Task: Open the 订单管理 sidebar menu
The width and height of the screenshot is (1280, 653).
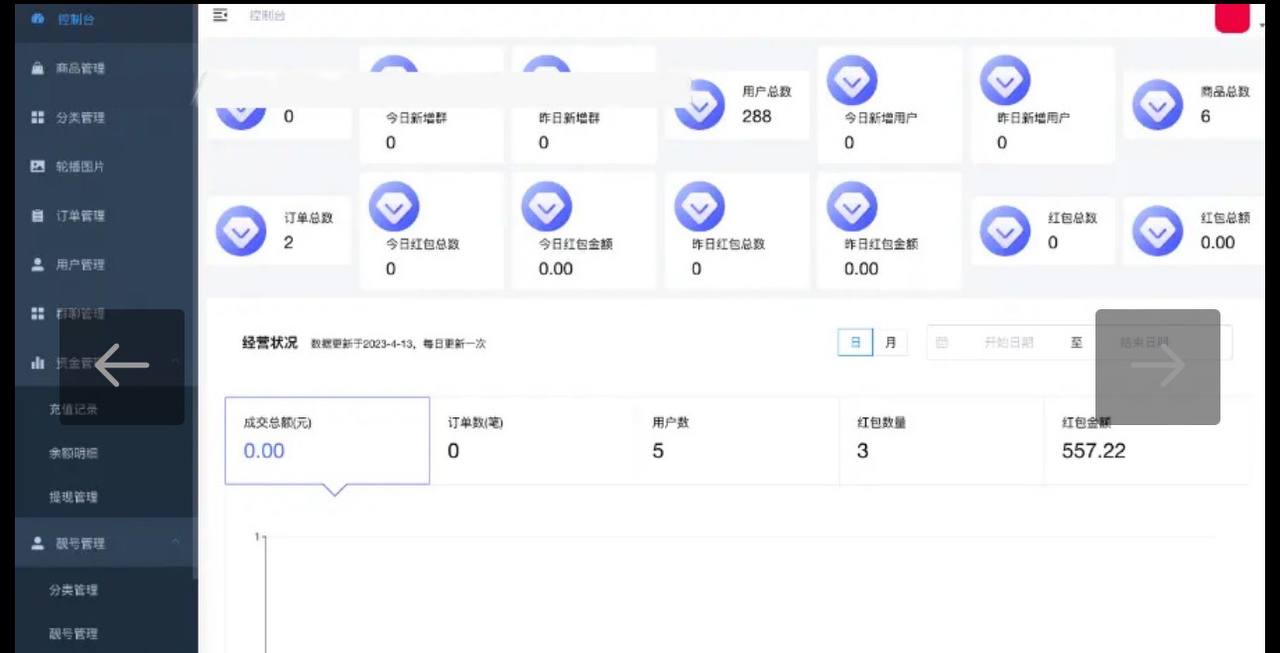Action: 80,215
